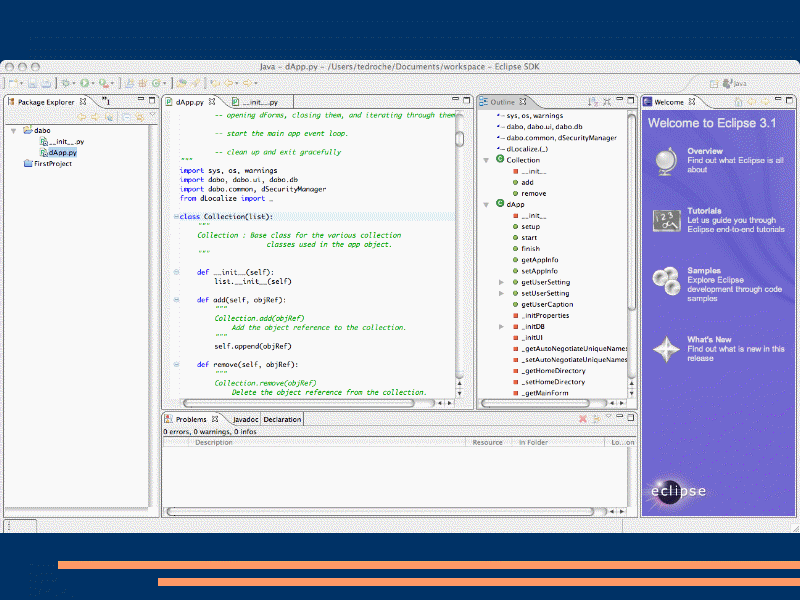Click the Open Perspective icon beside Java
This screenshot has width=800, height=600.
click(x=712, y=83)
